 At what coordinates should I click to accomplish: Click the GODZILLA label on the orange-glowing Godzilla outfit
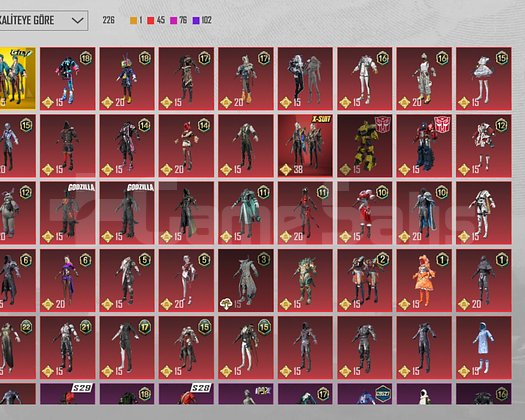81,187
